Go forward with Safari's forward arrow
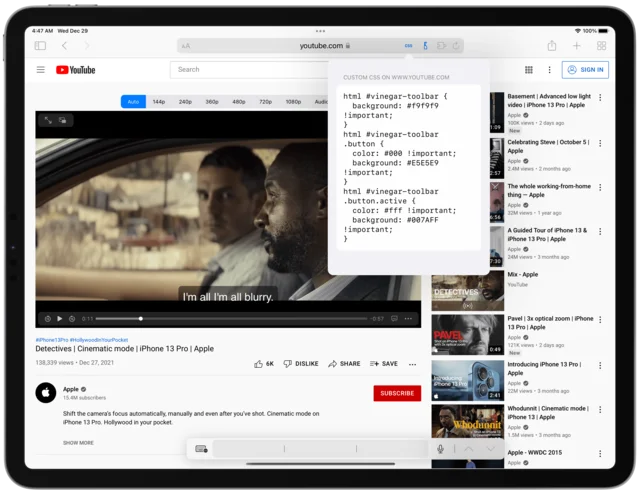Viewport: 640px width, 495px height. 87,46
